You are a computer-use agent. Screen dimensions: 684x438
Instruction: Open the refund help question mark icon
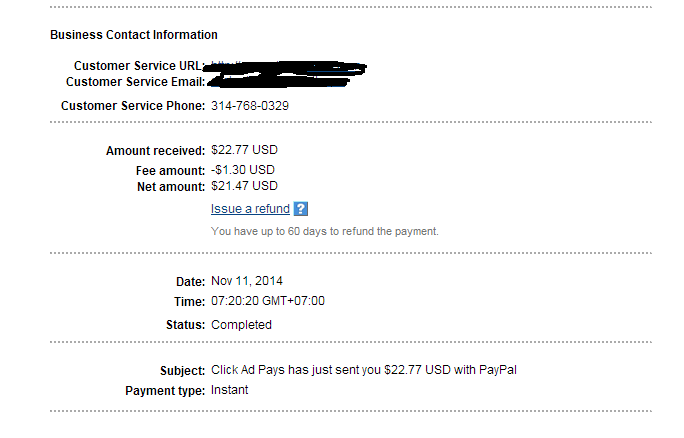pyautogui.click(x=301, y=209)
